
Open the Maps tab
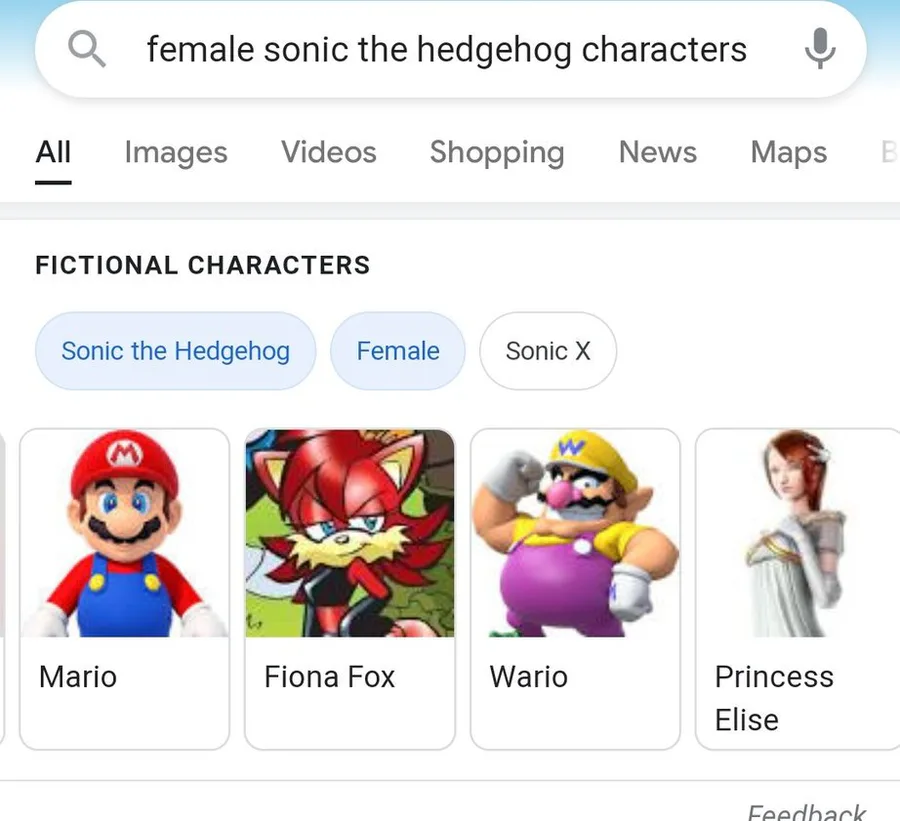pos(789,152)
